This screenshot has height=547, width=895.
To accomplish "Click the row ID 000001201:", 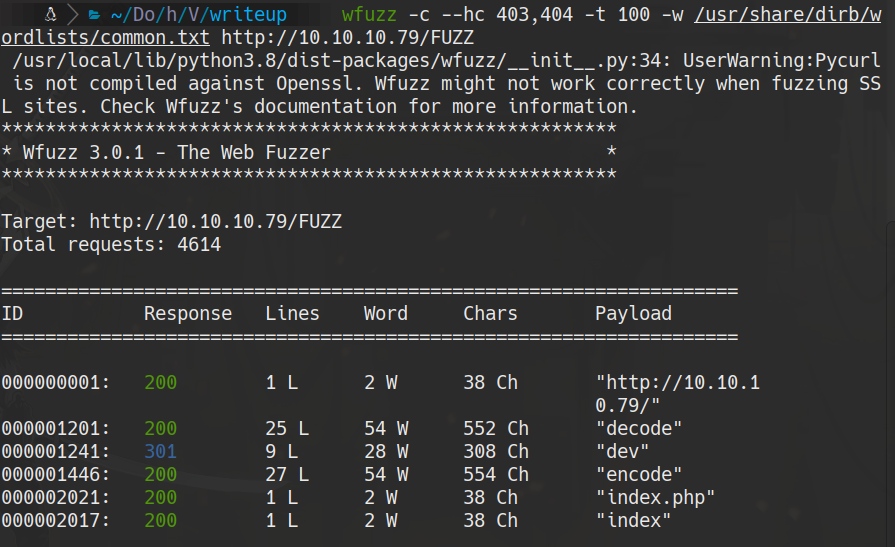I will (x=55, y=428).
